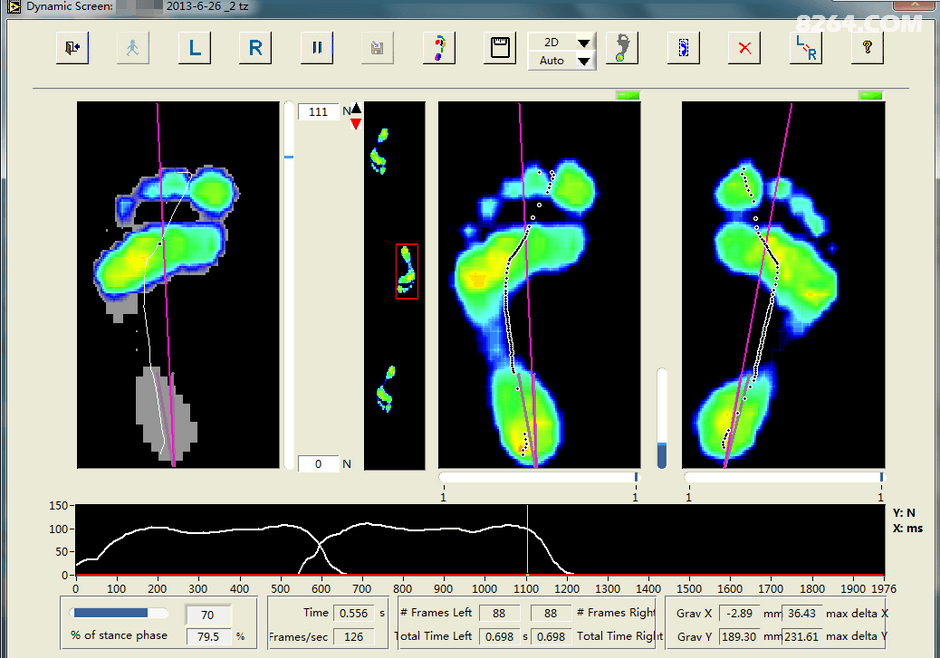
Task: Select the left foot L button
Action: tap(195, 48)
